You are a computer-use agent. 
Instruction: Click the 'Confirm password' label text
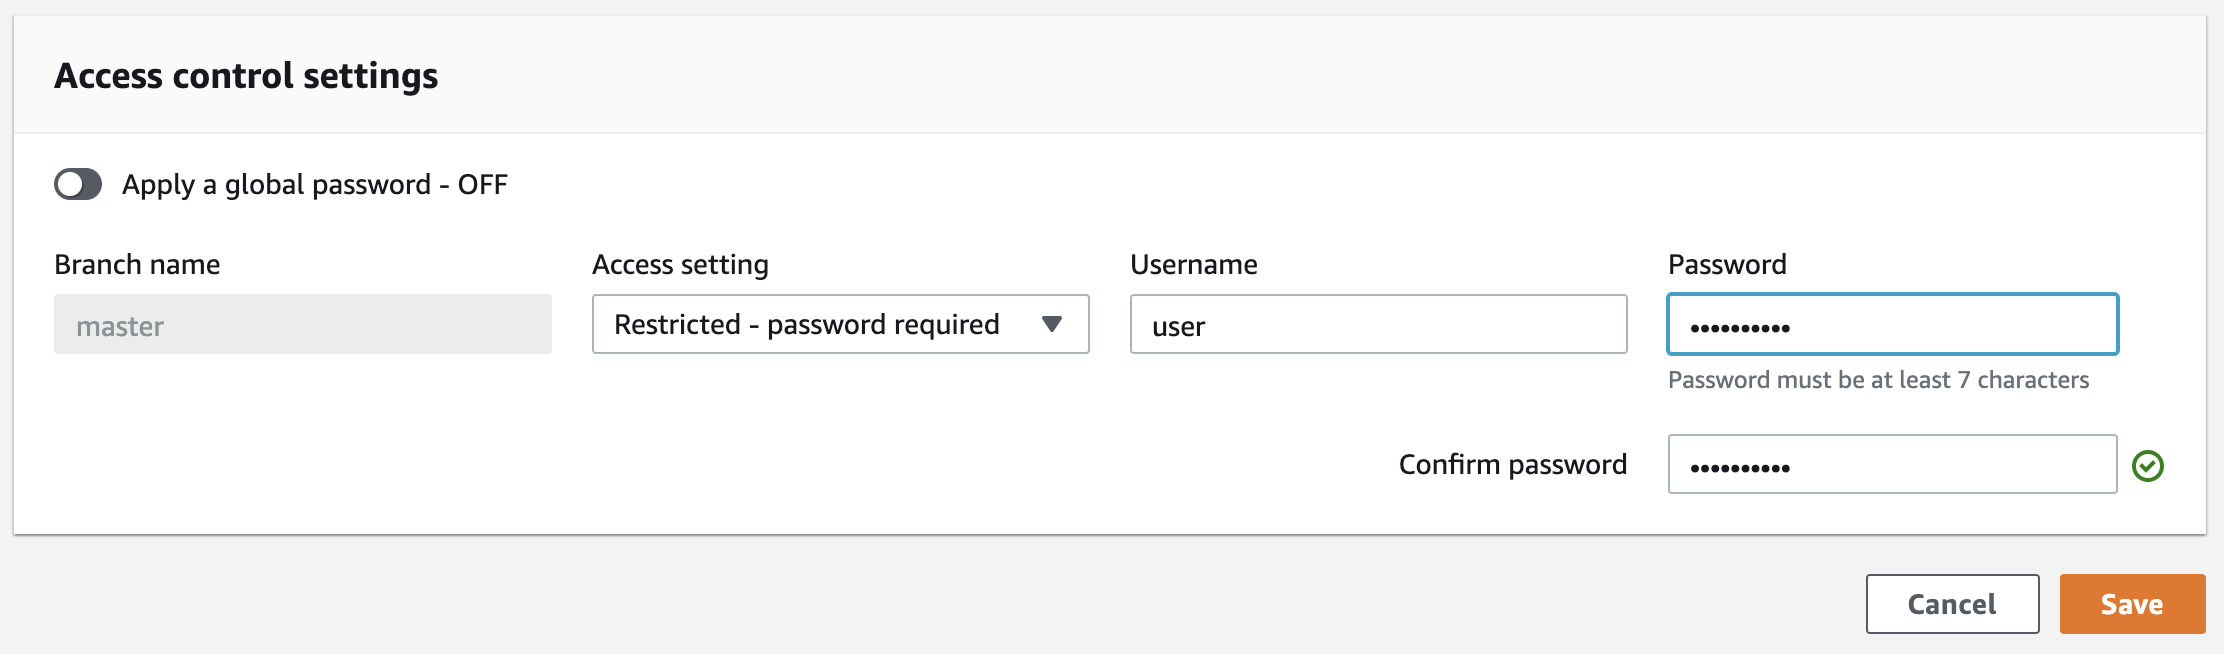[1512, 465]
